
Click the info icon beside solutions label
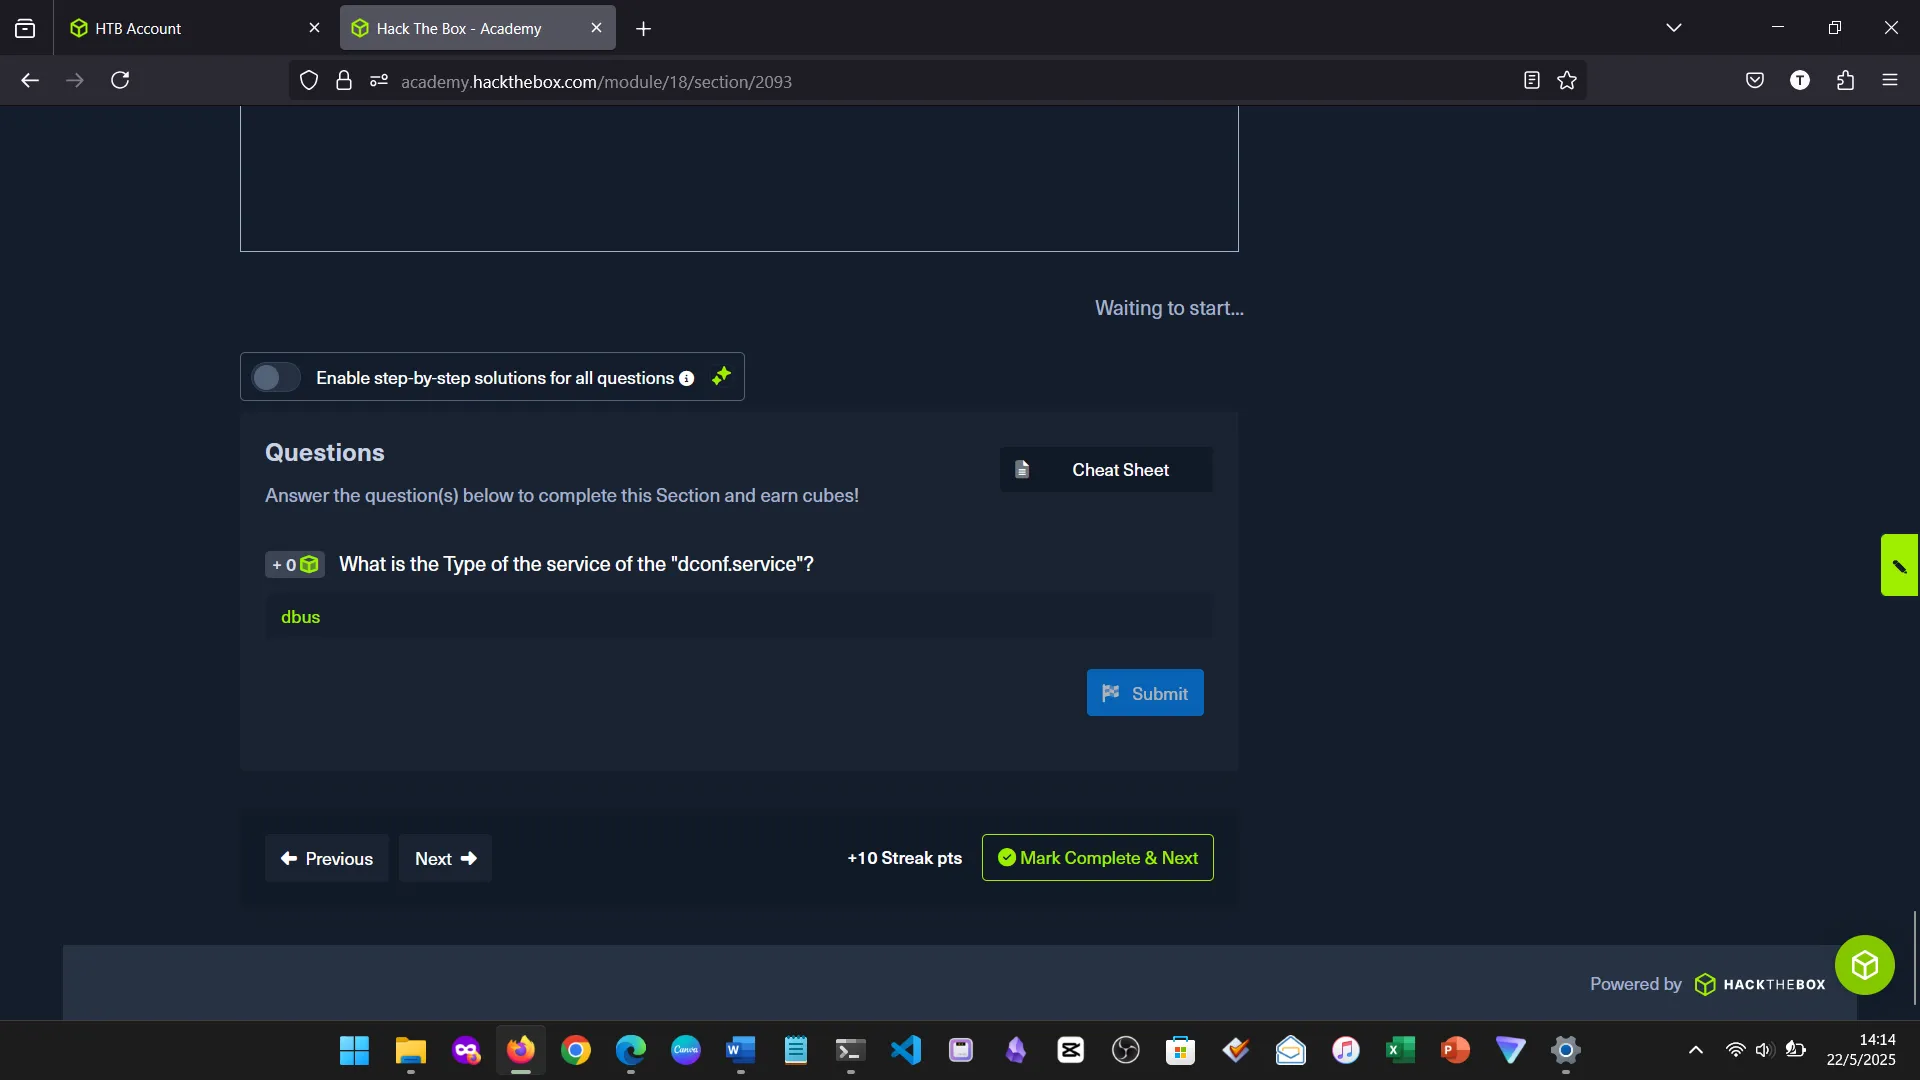point(687,378)
